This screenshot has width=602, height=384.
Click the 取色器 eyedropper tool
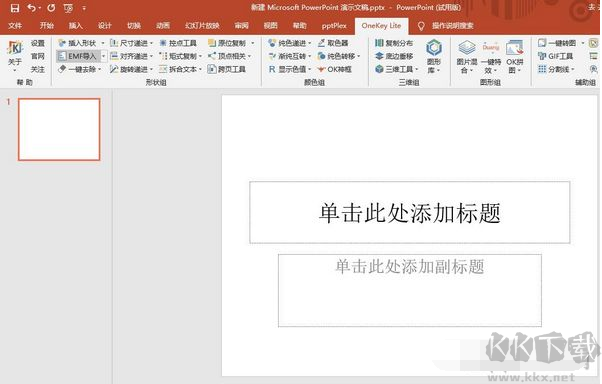333,43
